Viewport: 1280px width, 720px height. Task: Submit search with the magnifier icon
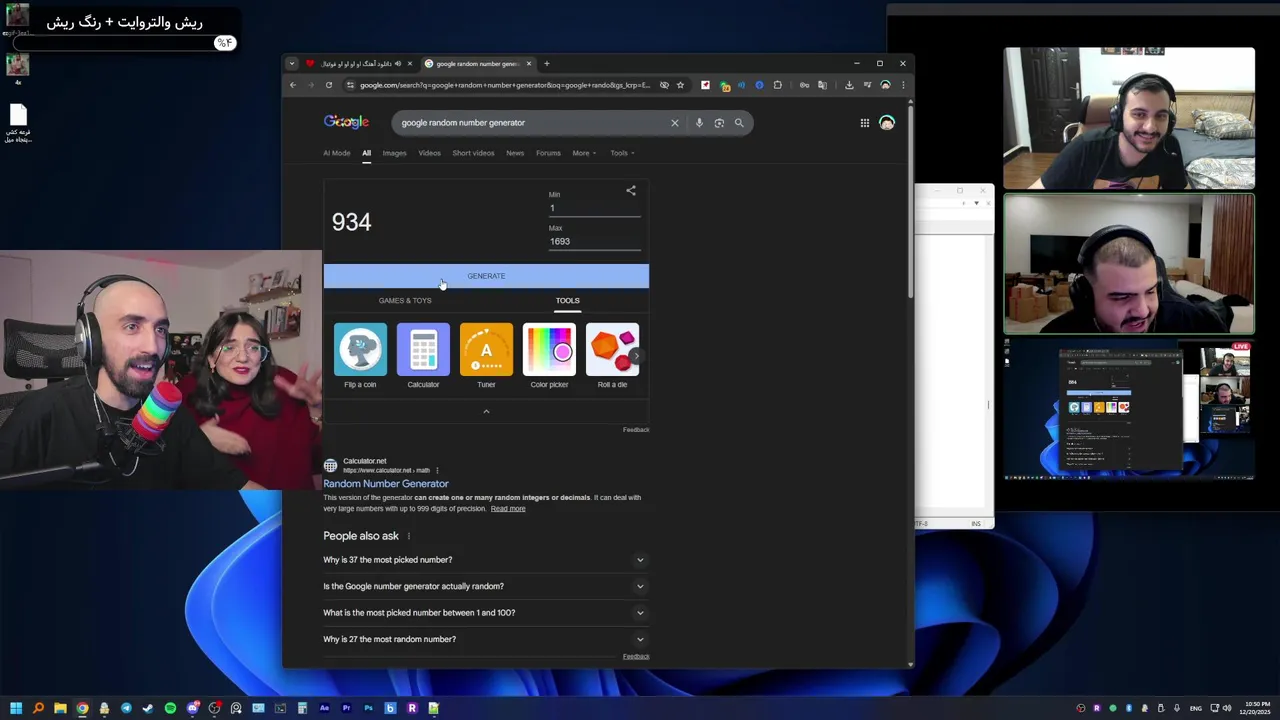click(739, 123)
